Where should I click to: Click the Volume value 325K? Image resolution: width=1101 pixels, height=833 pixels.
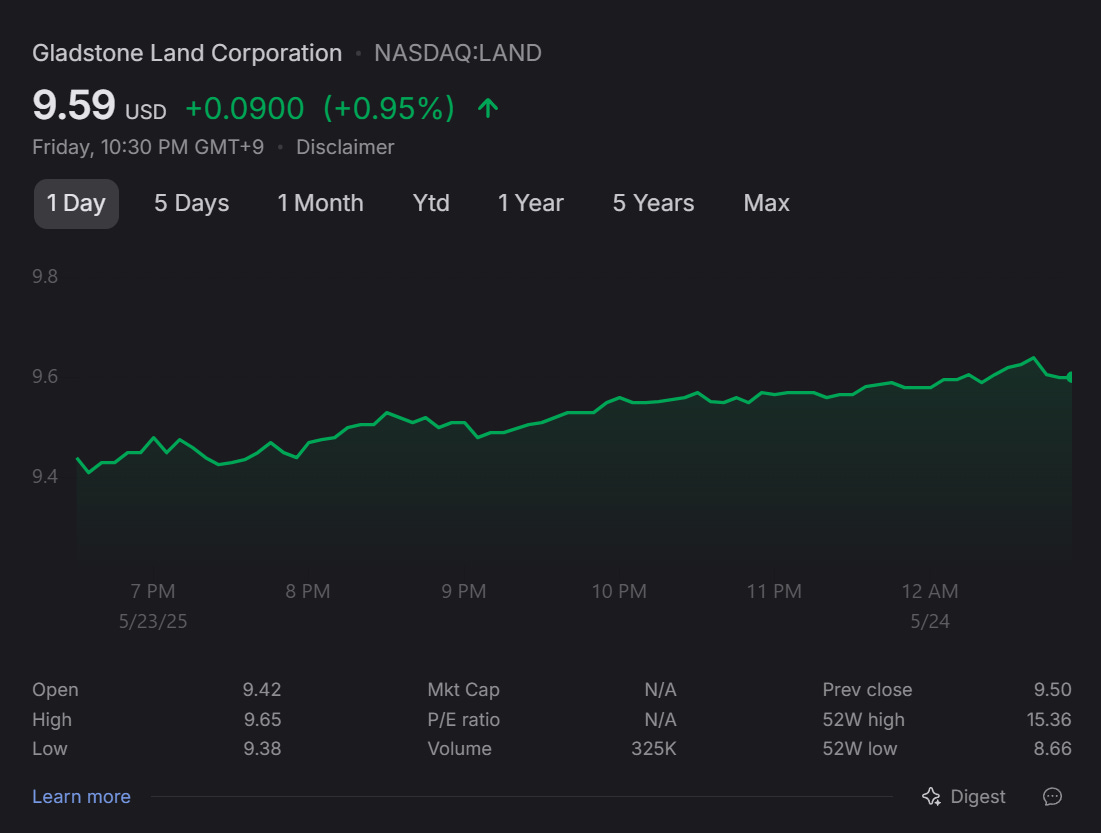coord(654,749)
